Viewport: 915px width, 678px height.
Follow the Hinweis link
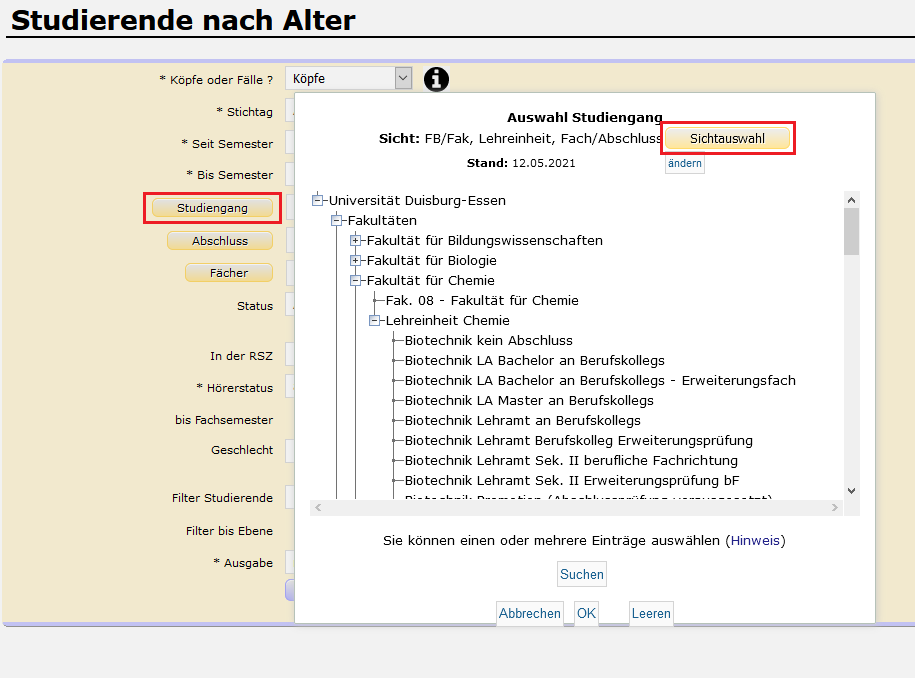pyautogui.click(x=755, y=540)
